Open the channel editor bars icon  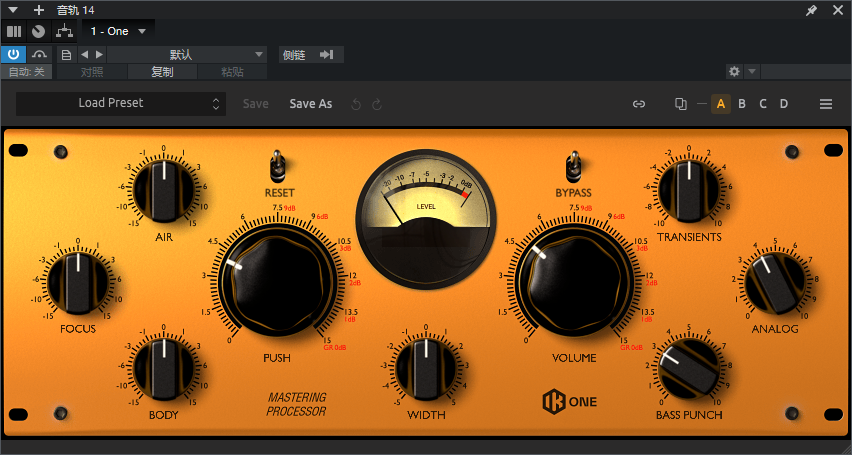click(14, 32)
